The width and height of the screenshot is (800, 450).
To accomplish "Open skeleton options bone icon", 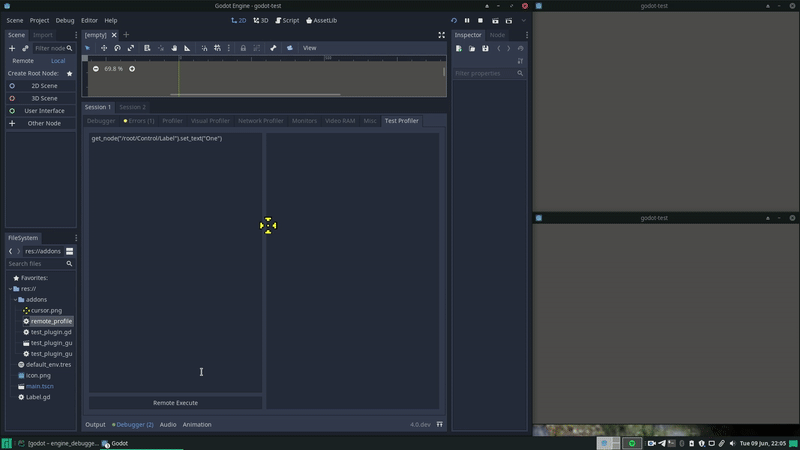I will pyautogui.click(x=273, y=48).
